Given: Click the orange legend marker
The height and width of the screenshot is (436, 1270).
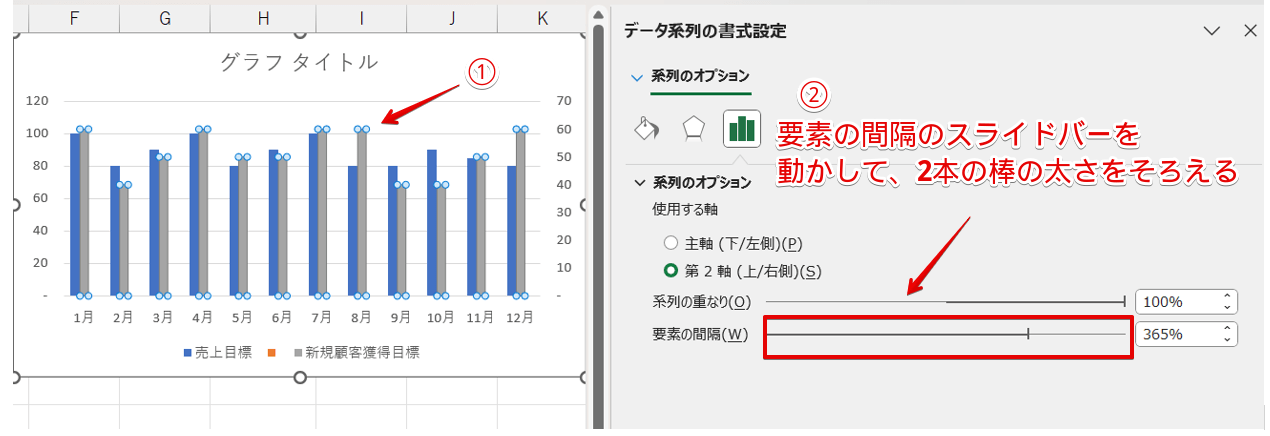Looking at the screenshot, I should click(x=270, y=352).
